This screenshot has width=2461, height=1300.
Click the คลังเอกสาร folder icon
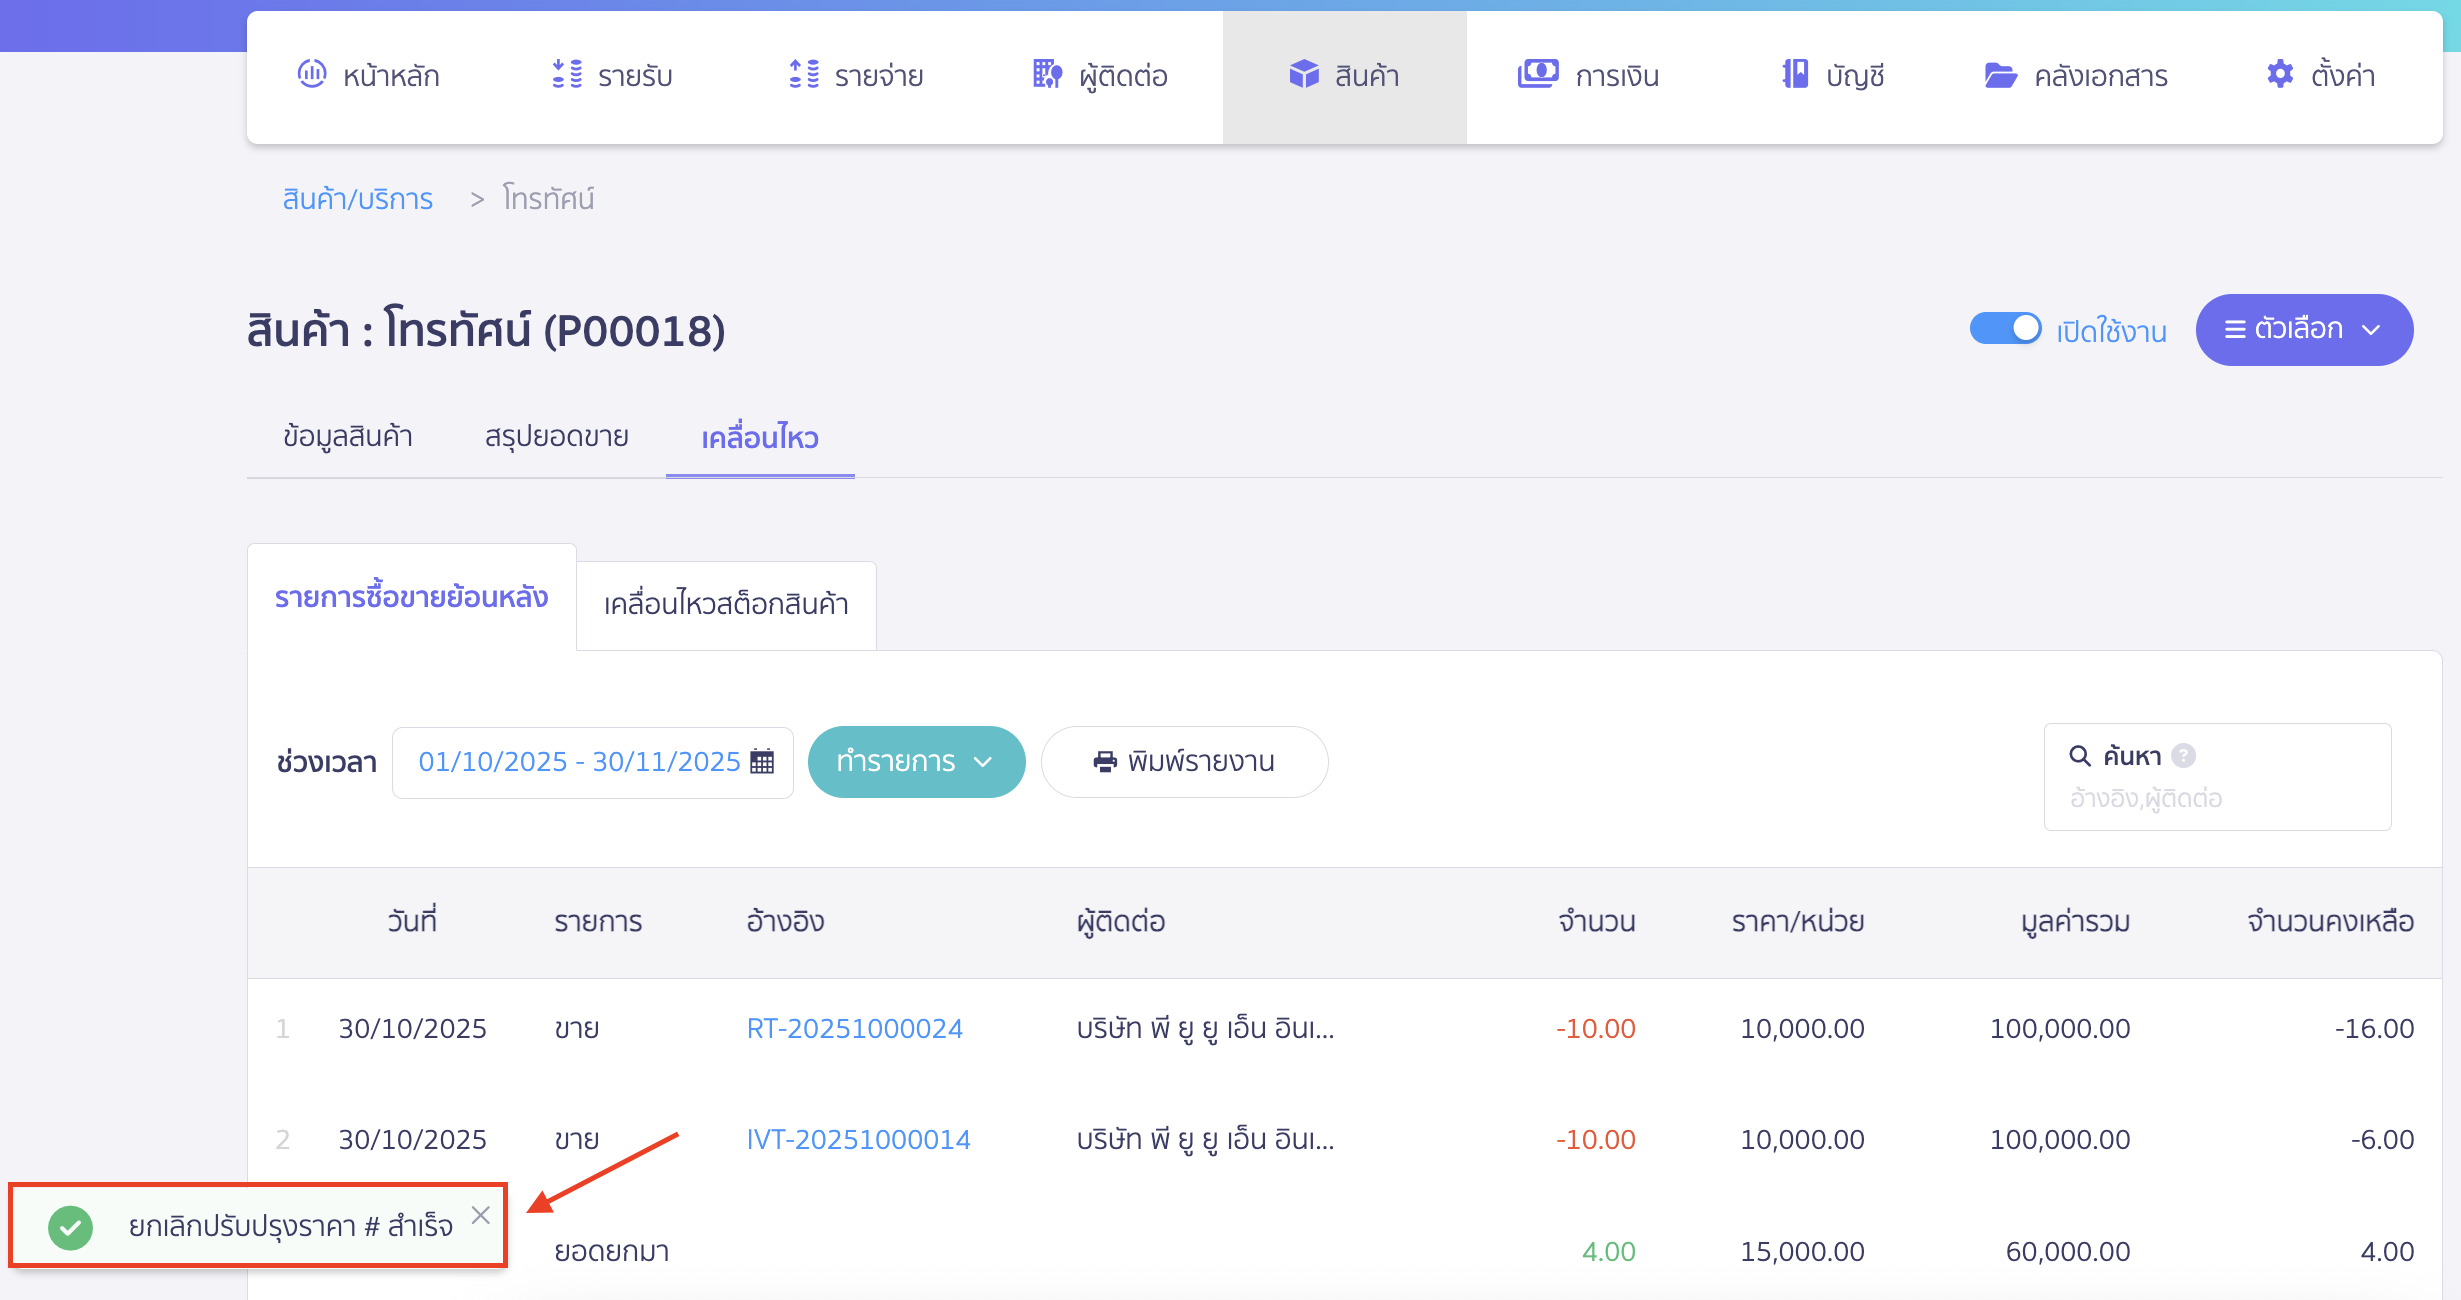pyautogui.click(x=2000, y=75)
